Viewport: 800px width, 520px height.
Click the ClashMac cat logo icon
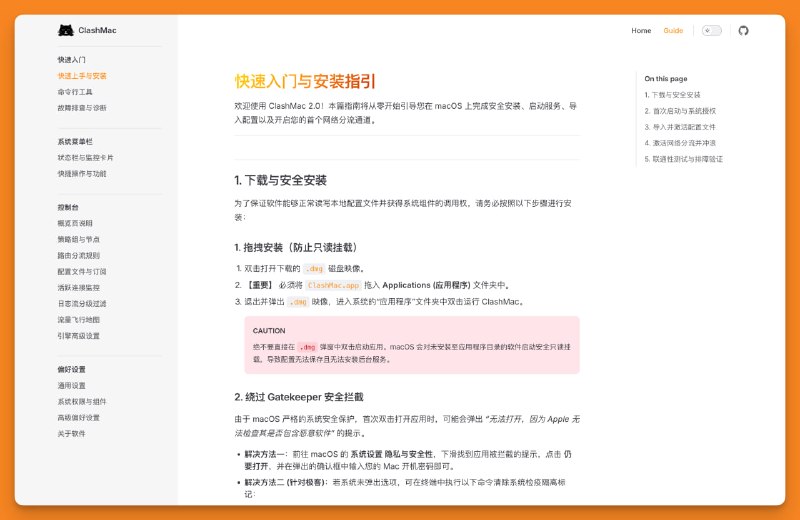click(x=65, y=30)
